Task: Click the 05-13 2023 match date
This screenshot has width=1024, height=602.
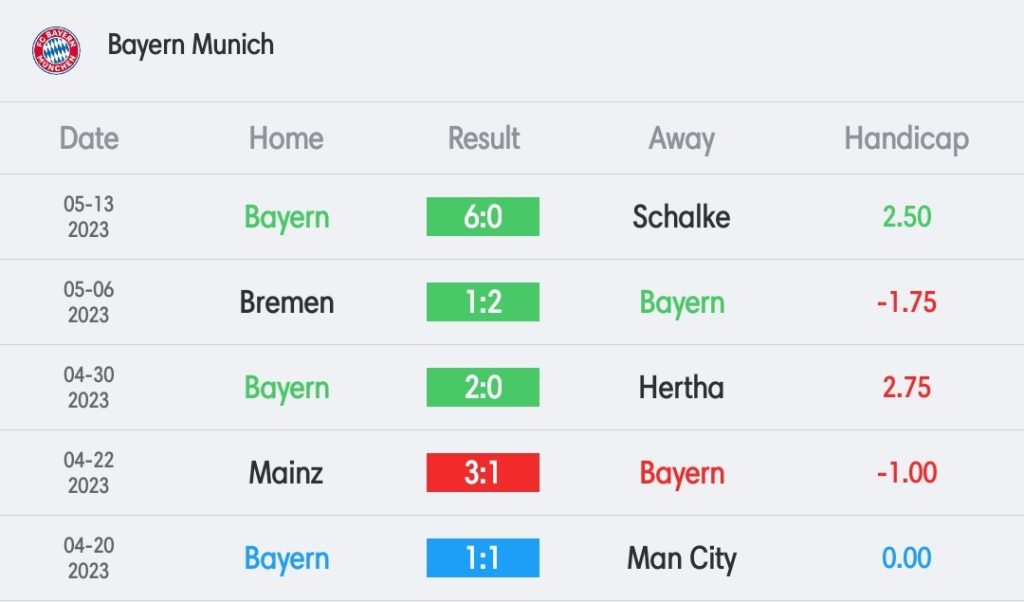Action: click(x=89, y=217)
